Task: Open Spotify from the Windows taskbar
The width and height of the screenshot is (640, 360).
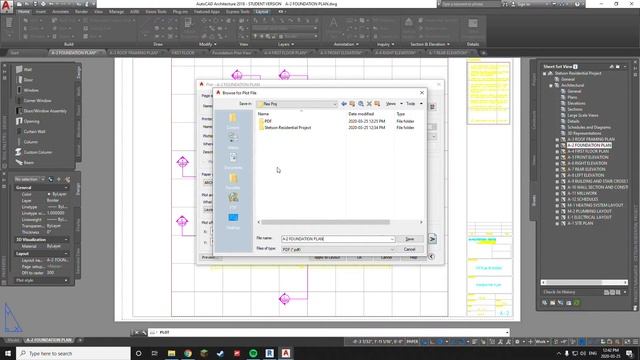Action: [x=253, y=353]
